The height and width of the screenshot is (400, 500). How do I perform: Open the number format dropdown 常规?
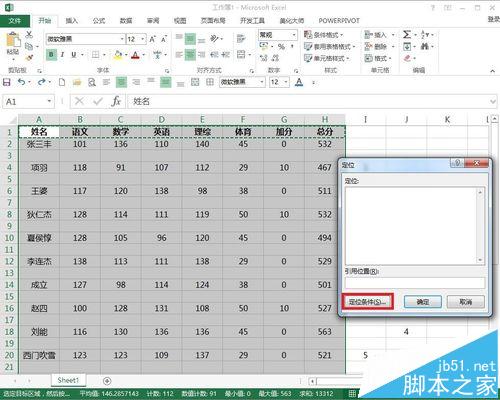294,35
